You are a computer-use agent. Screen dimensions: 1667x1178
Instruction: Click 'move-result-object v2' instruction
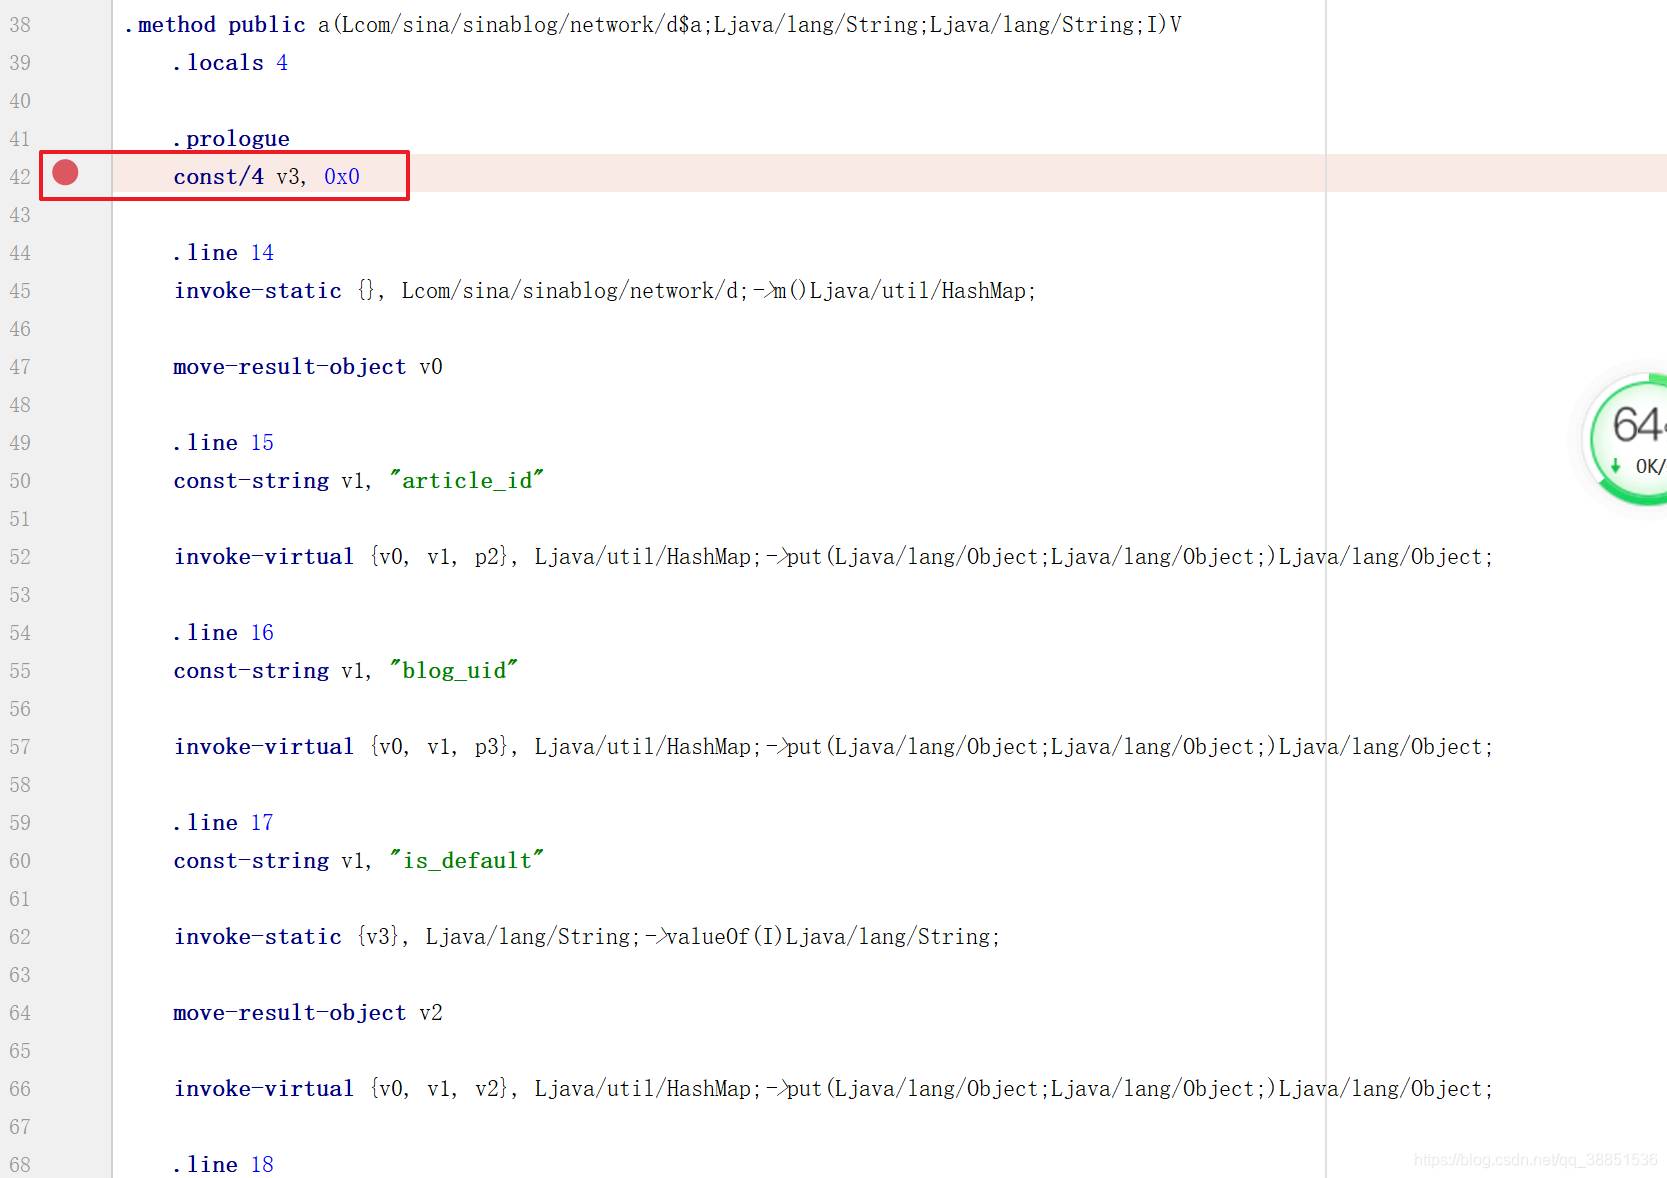(308, 1013)
